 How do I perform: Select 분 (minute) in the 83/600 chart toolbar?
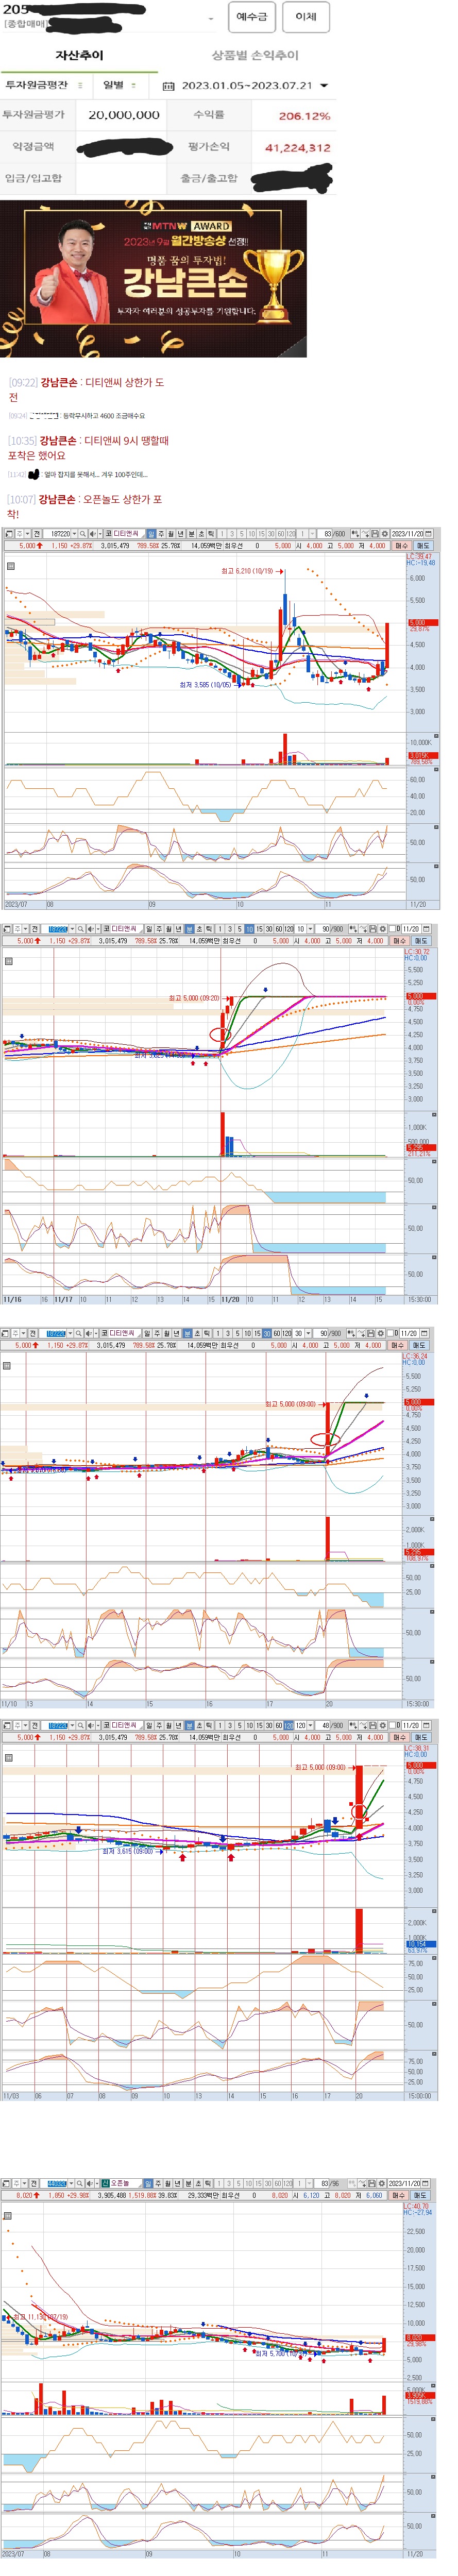[x=191, y=534]
